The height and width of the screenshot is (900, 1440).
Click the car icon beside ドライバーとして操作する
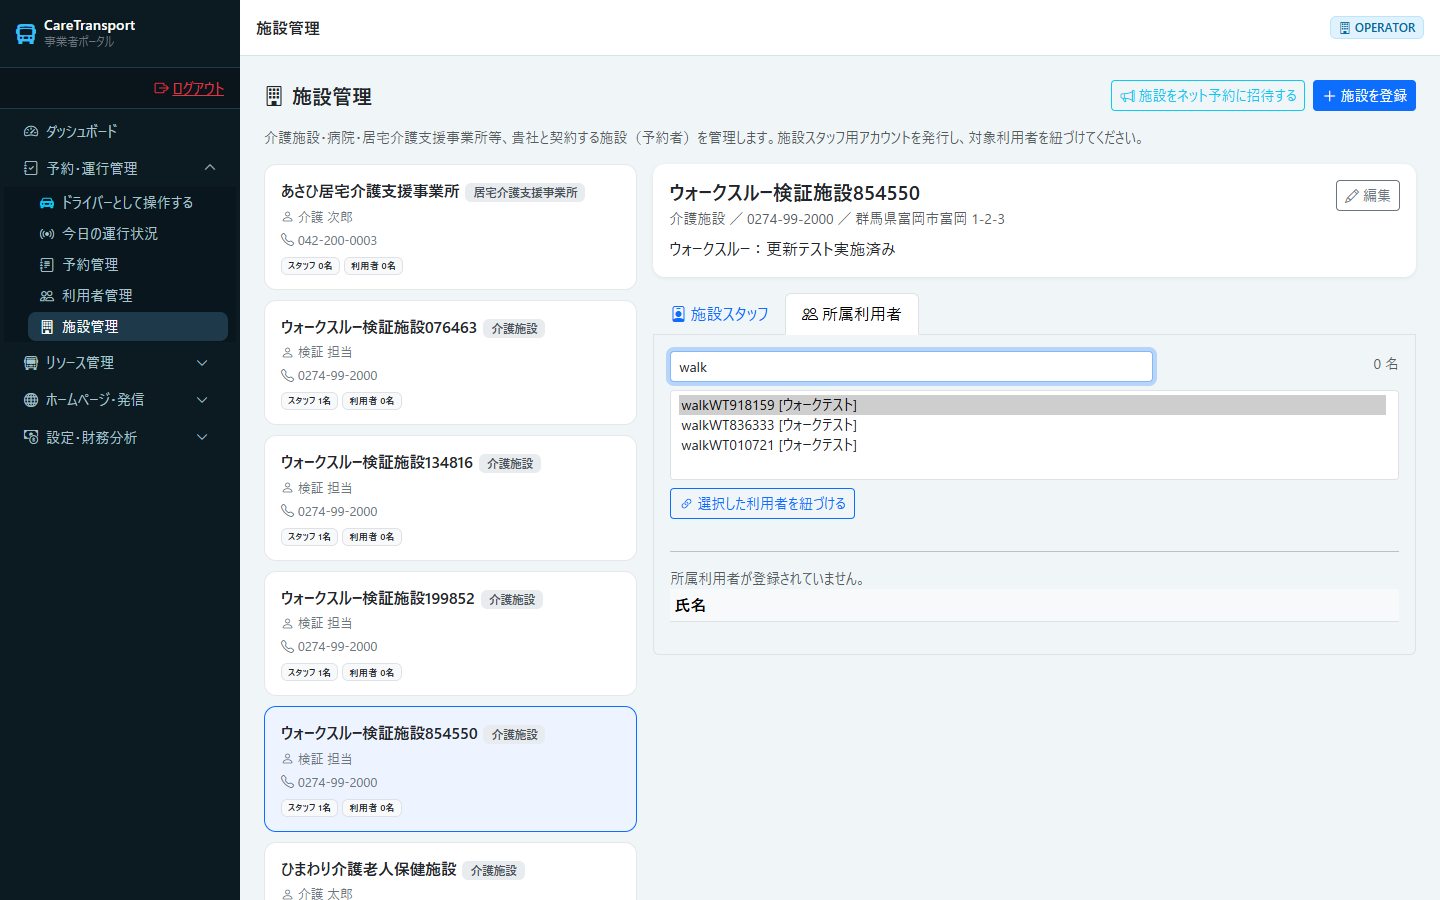[47, 202]
